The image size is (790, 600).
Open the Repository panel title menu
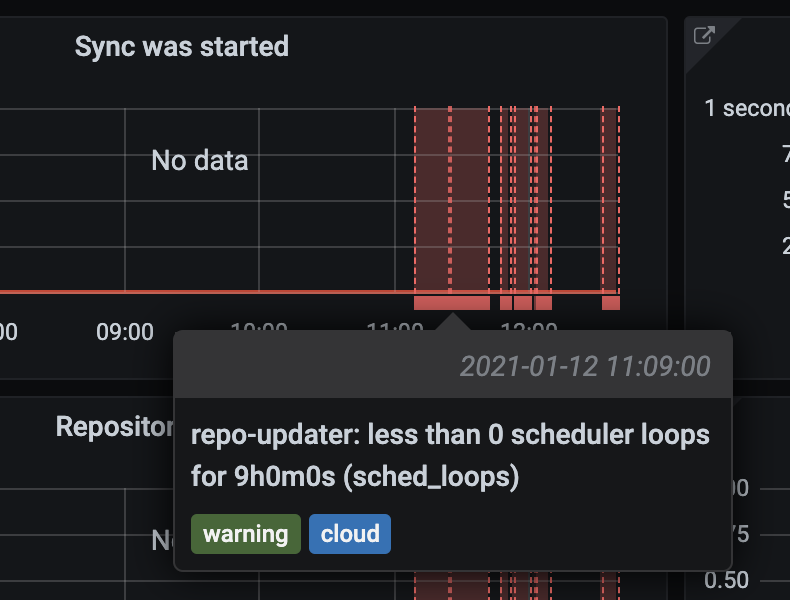tap(114, 426)
